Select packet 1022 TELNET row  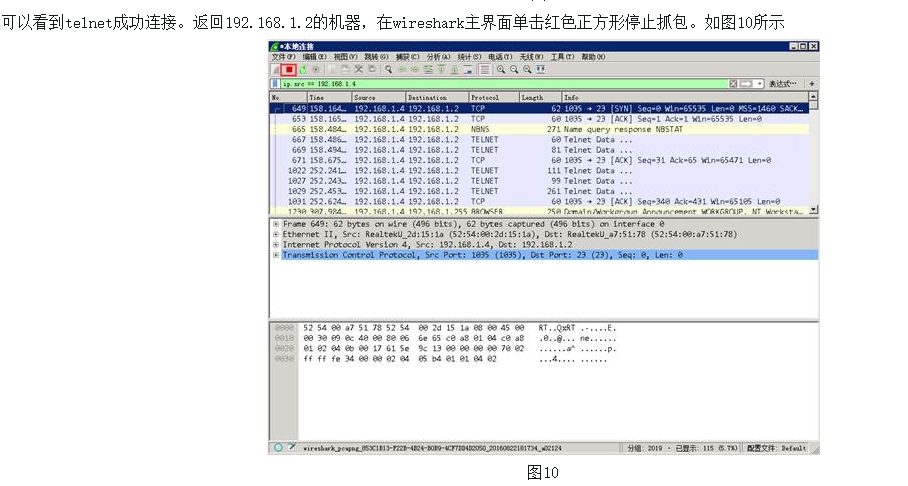coord(539,171)
